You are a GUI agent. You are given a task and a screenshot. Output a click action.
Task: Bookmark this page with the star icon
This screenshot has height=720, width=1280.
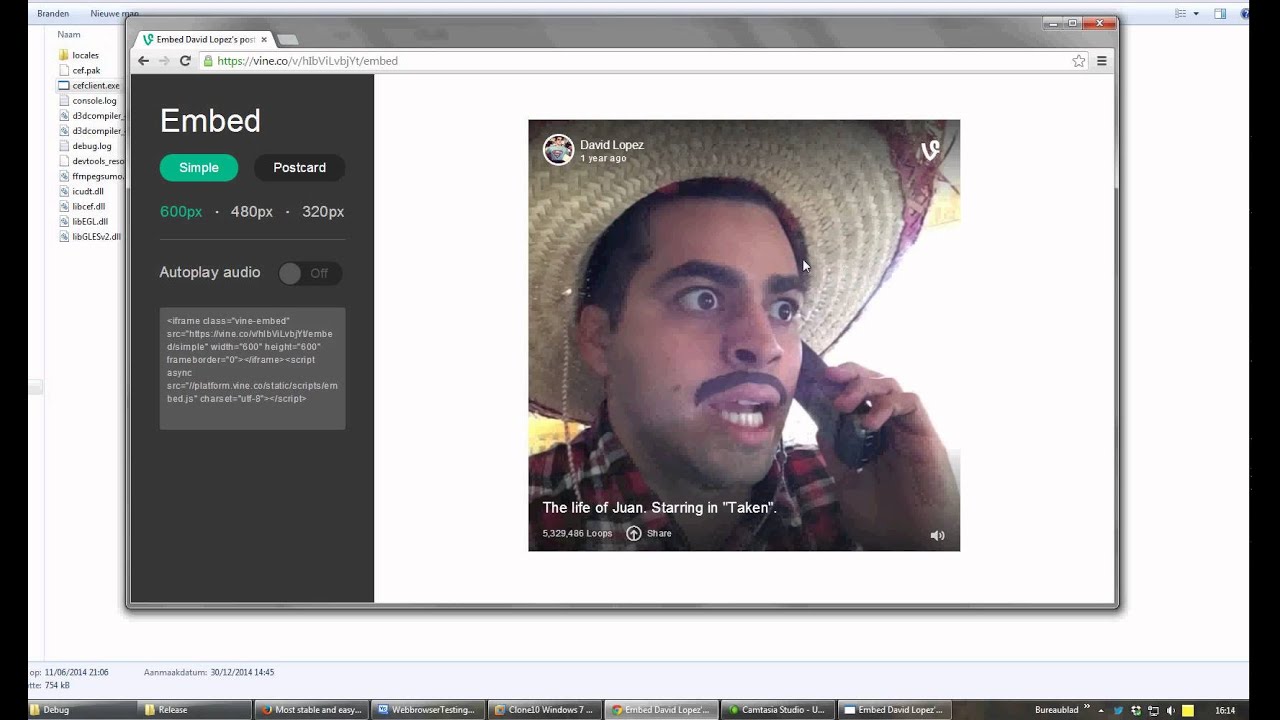(x=1079, y=61)
